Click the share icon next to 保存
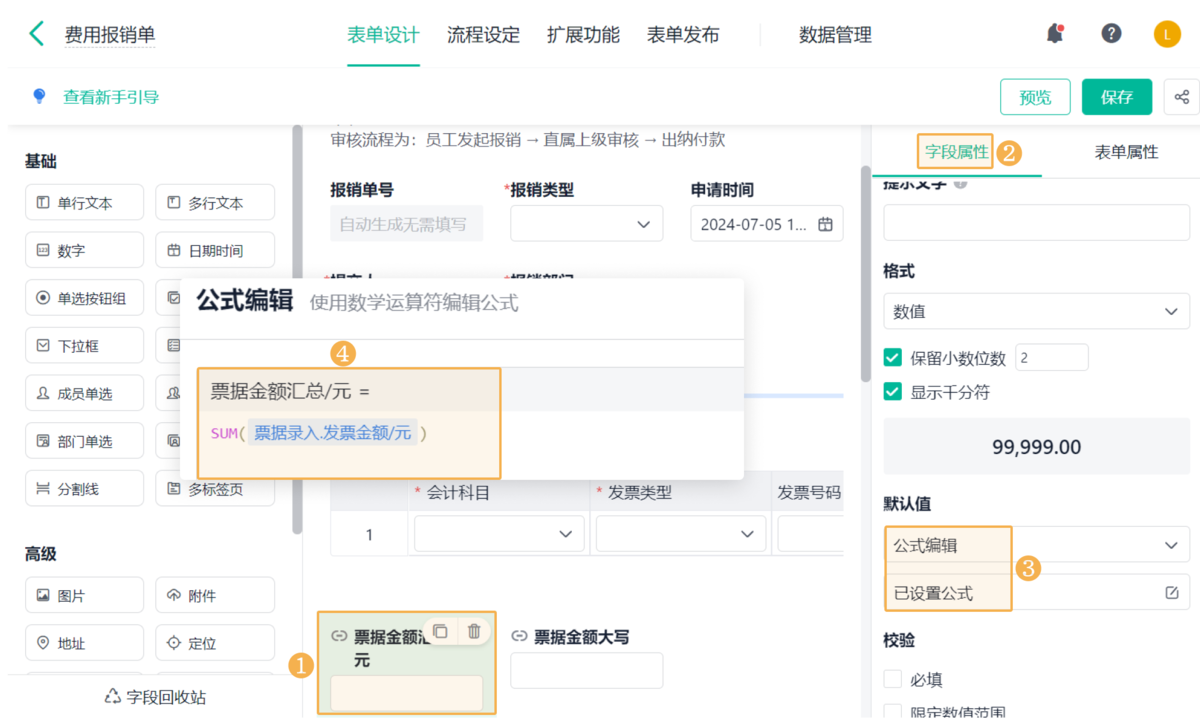The image size is (1200, 718). 1181,97
